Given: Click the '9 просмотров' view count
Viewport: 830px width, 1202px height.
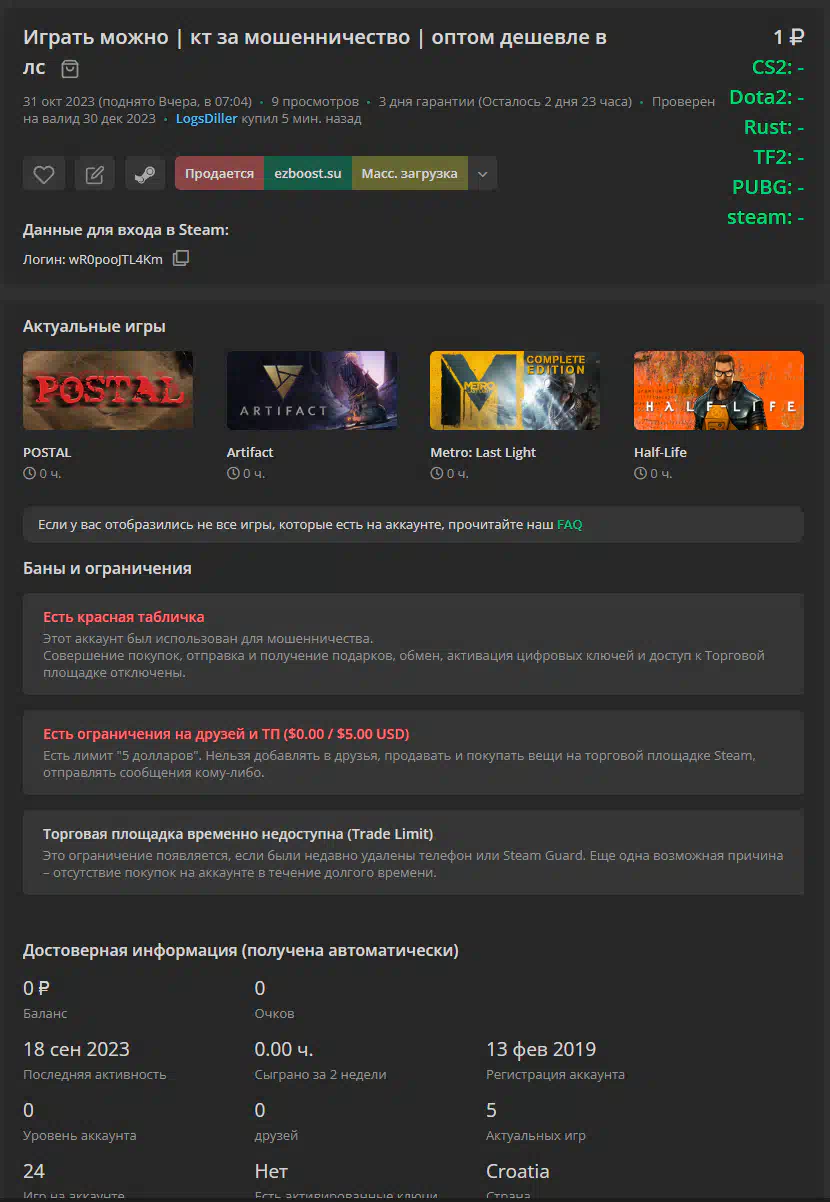Looking at the screenshot, I should click(315, 102).
